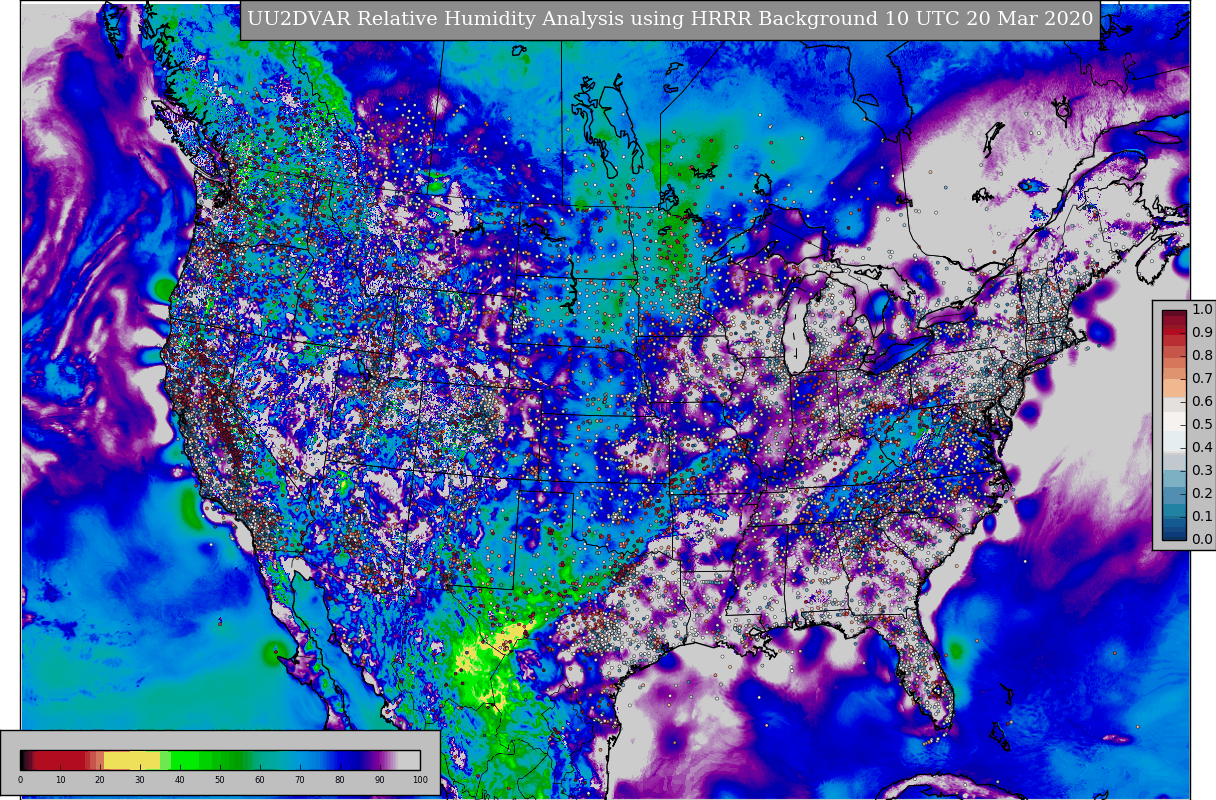Click the 0.8 label on right colorbar
This screenshot has width=1216, height=800.
point(1202,356)
